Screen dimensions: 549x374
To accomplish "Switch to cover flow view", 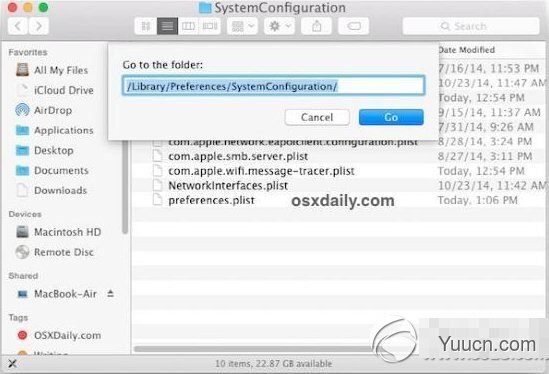I will (210, 26).
